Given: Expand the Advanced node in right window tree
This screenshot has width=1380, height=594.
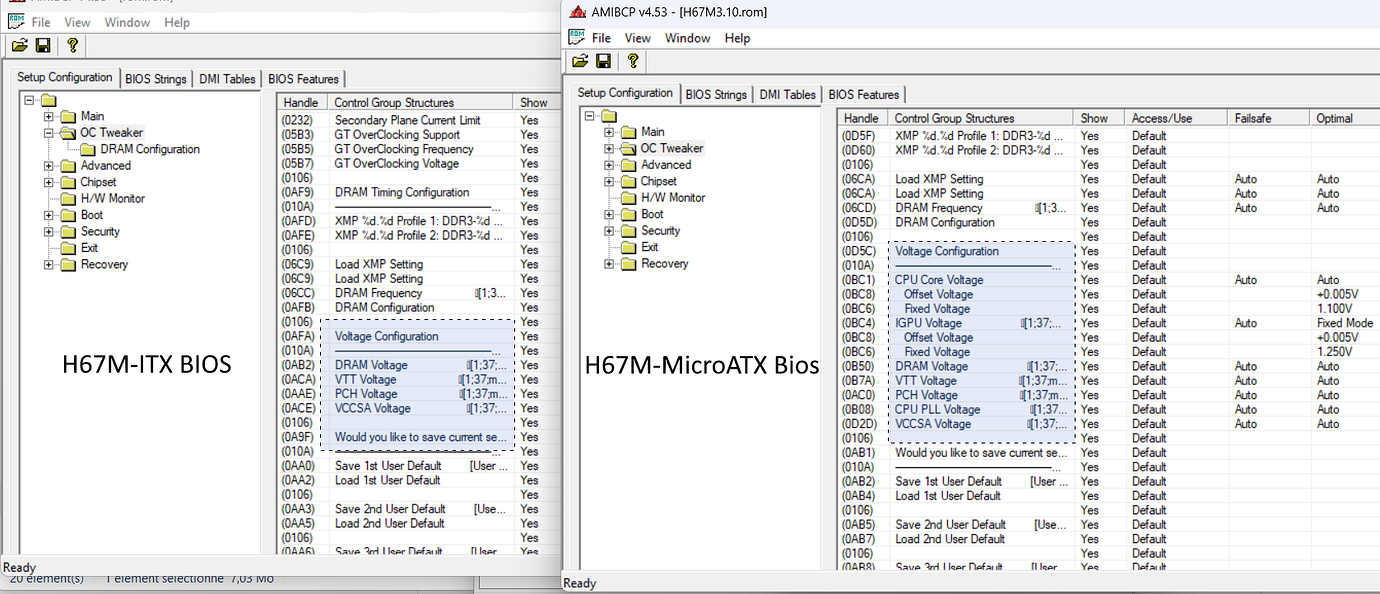Looking at the screenshot, I should point(609,165).
